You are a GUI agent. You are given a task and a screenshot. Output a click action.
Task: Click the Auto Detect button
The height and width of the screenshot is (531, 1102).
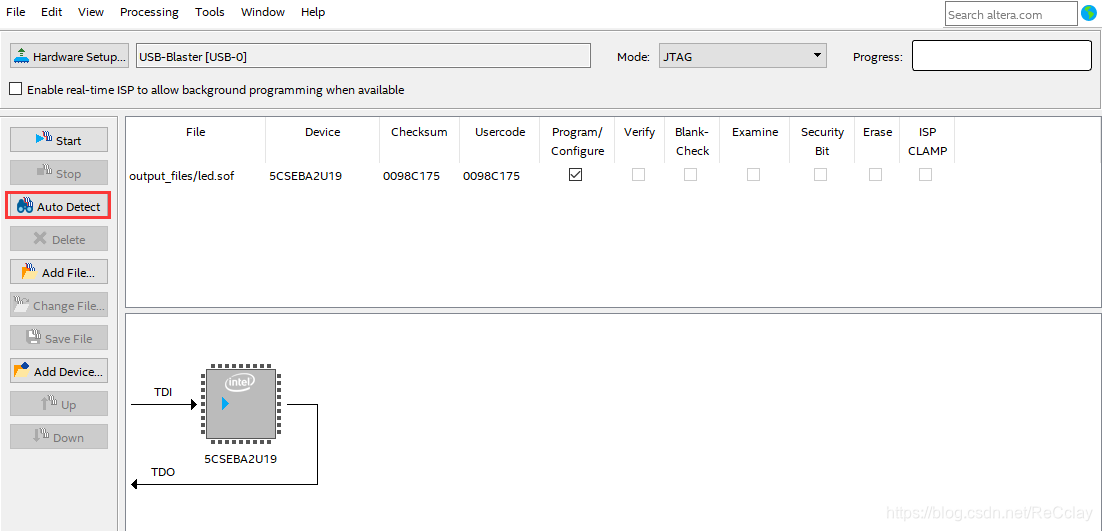[59, 206]
